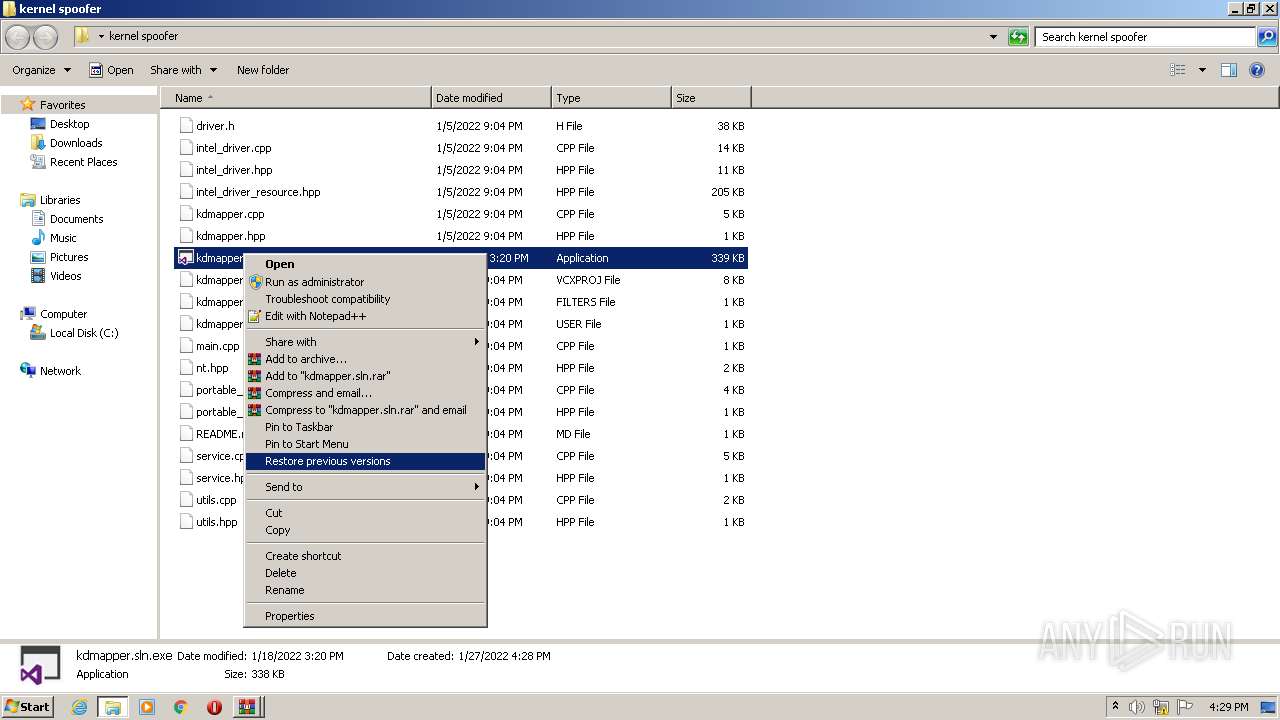Launch Google Chrome from the taskbar

click(180, 707)
